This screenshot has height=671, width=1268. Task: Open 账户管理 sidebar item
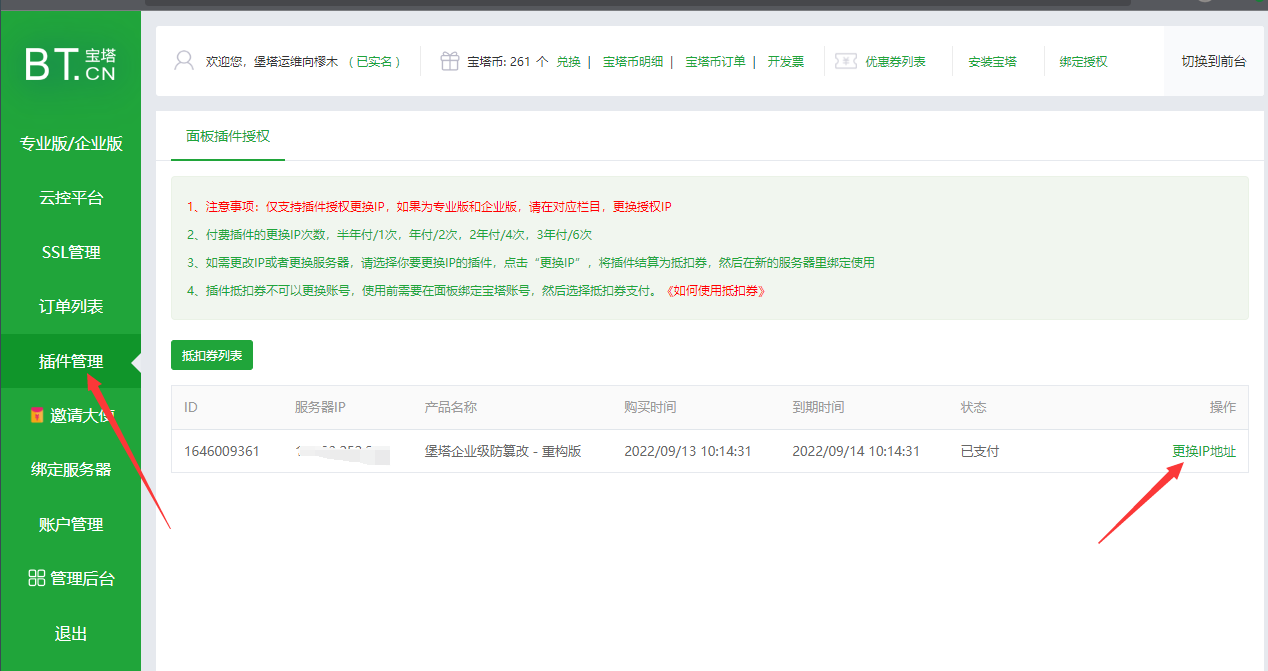point(71,524)
